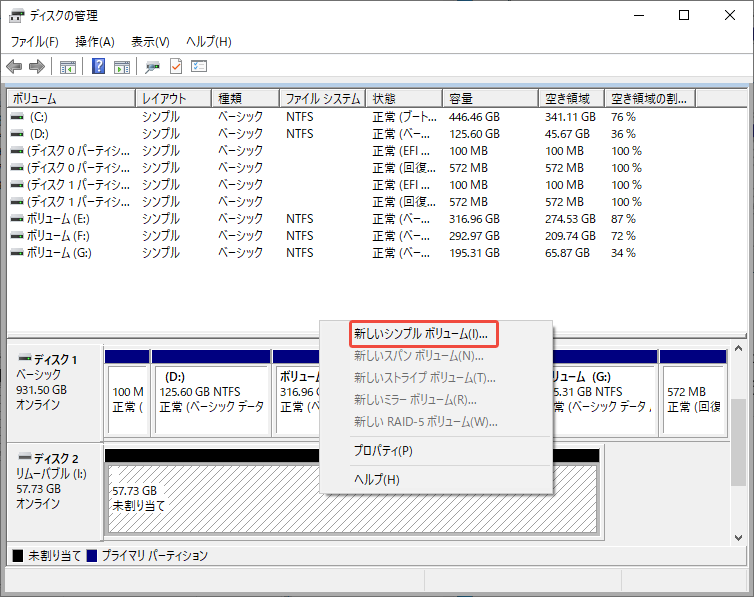Click the drive icon of ボリューム (G:)

click(17, 252)
